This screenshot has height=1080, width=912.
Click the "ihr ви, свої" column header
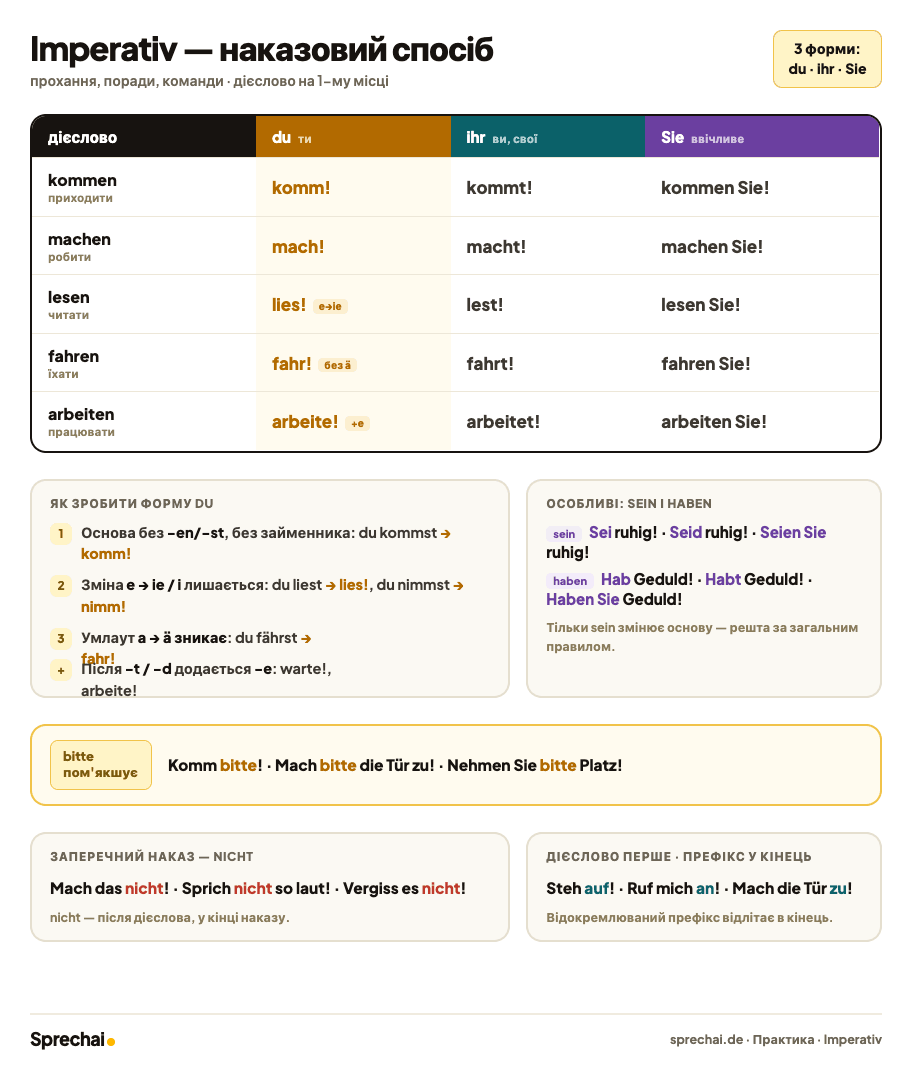[548, 137]
